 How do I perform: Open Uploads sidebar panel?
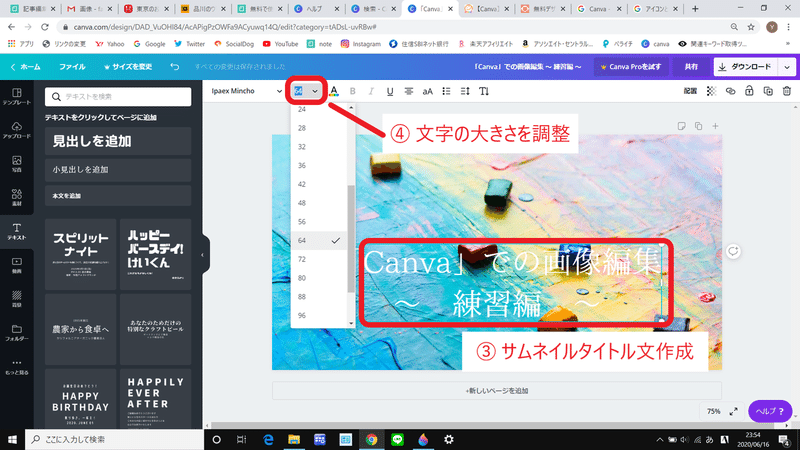pyautogui.click(x=17, y=130)
